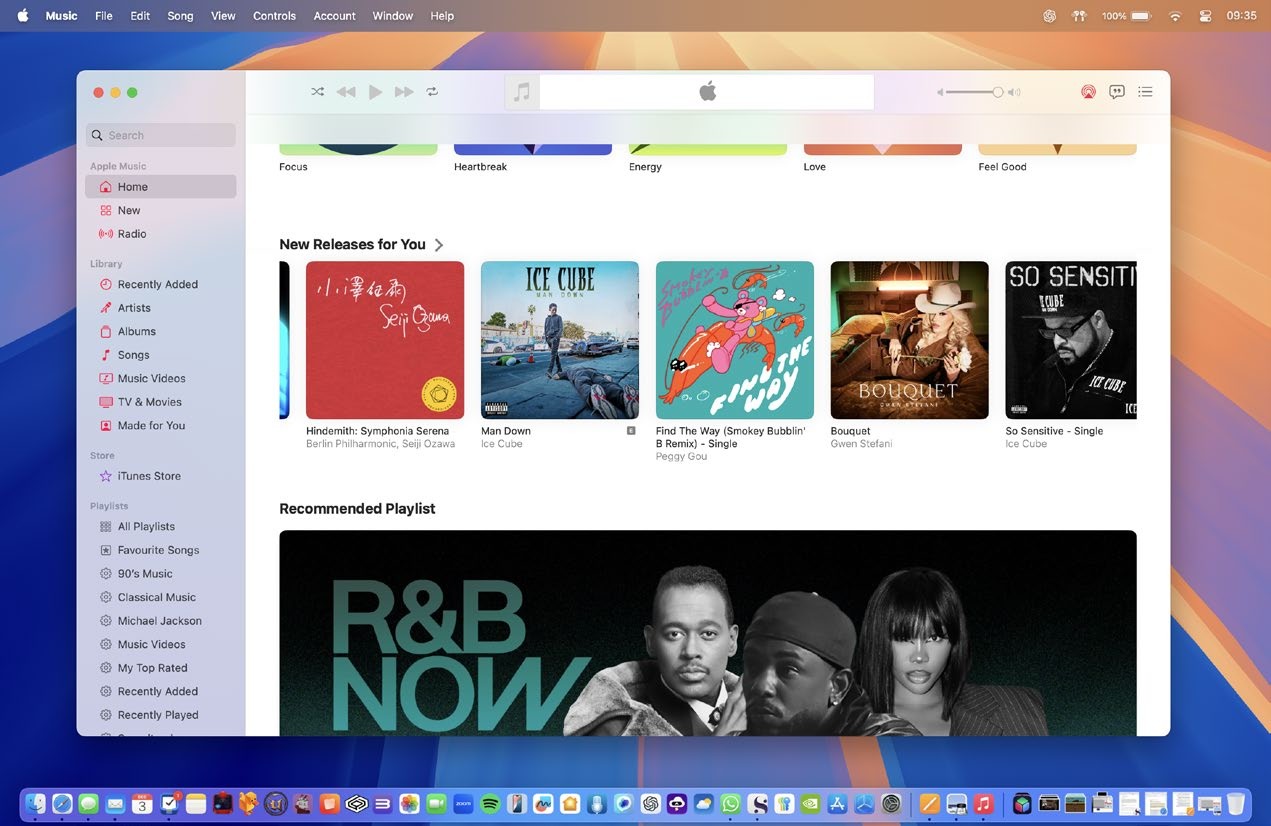Show Songs in the library
The height and width of the screenshot is (826, 1271).
click(x=161, y=355)
